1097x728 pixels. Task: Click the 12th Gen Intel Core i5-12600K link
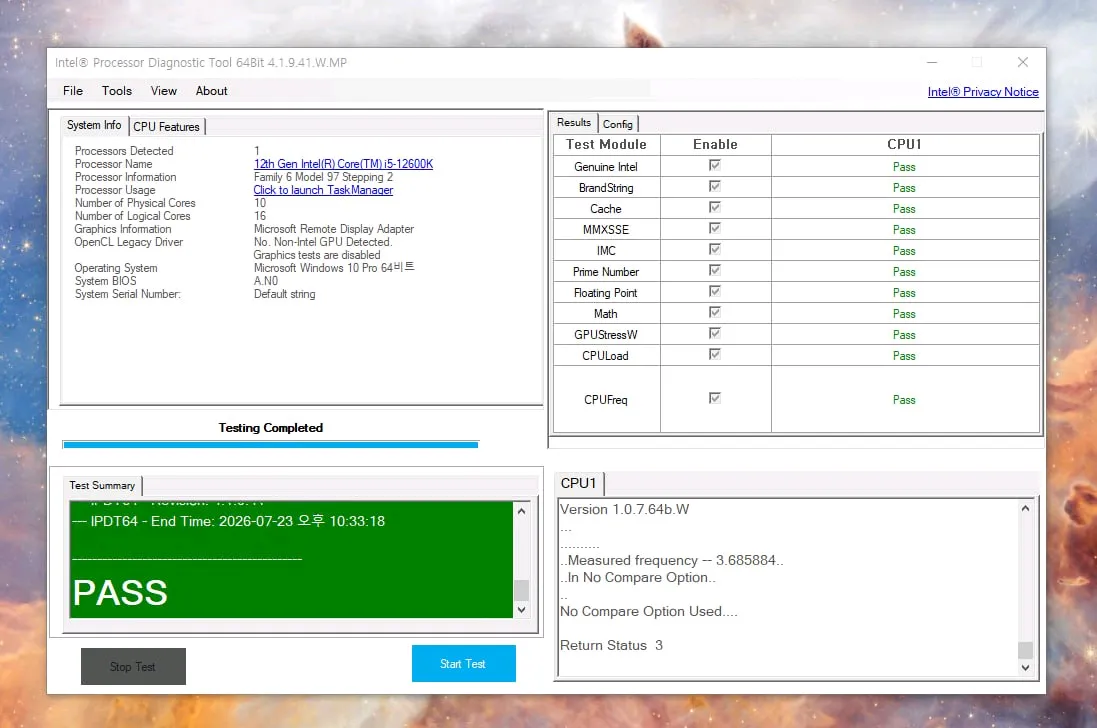point(344,164)
